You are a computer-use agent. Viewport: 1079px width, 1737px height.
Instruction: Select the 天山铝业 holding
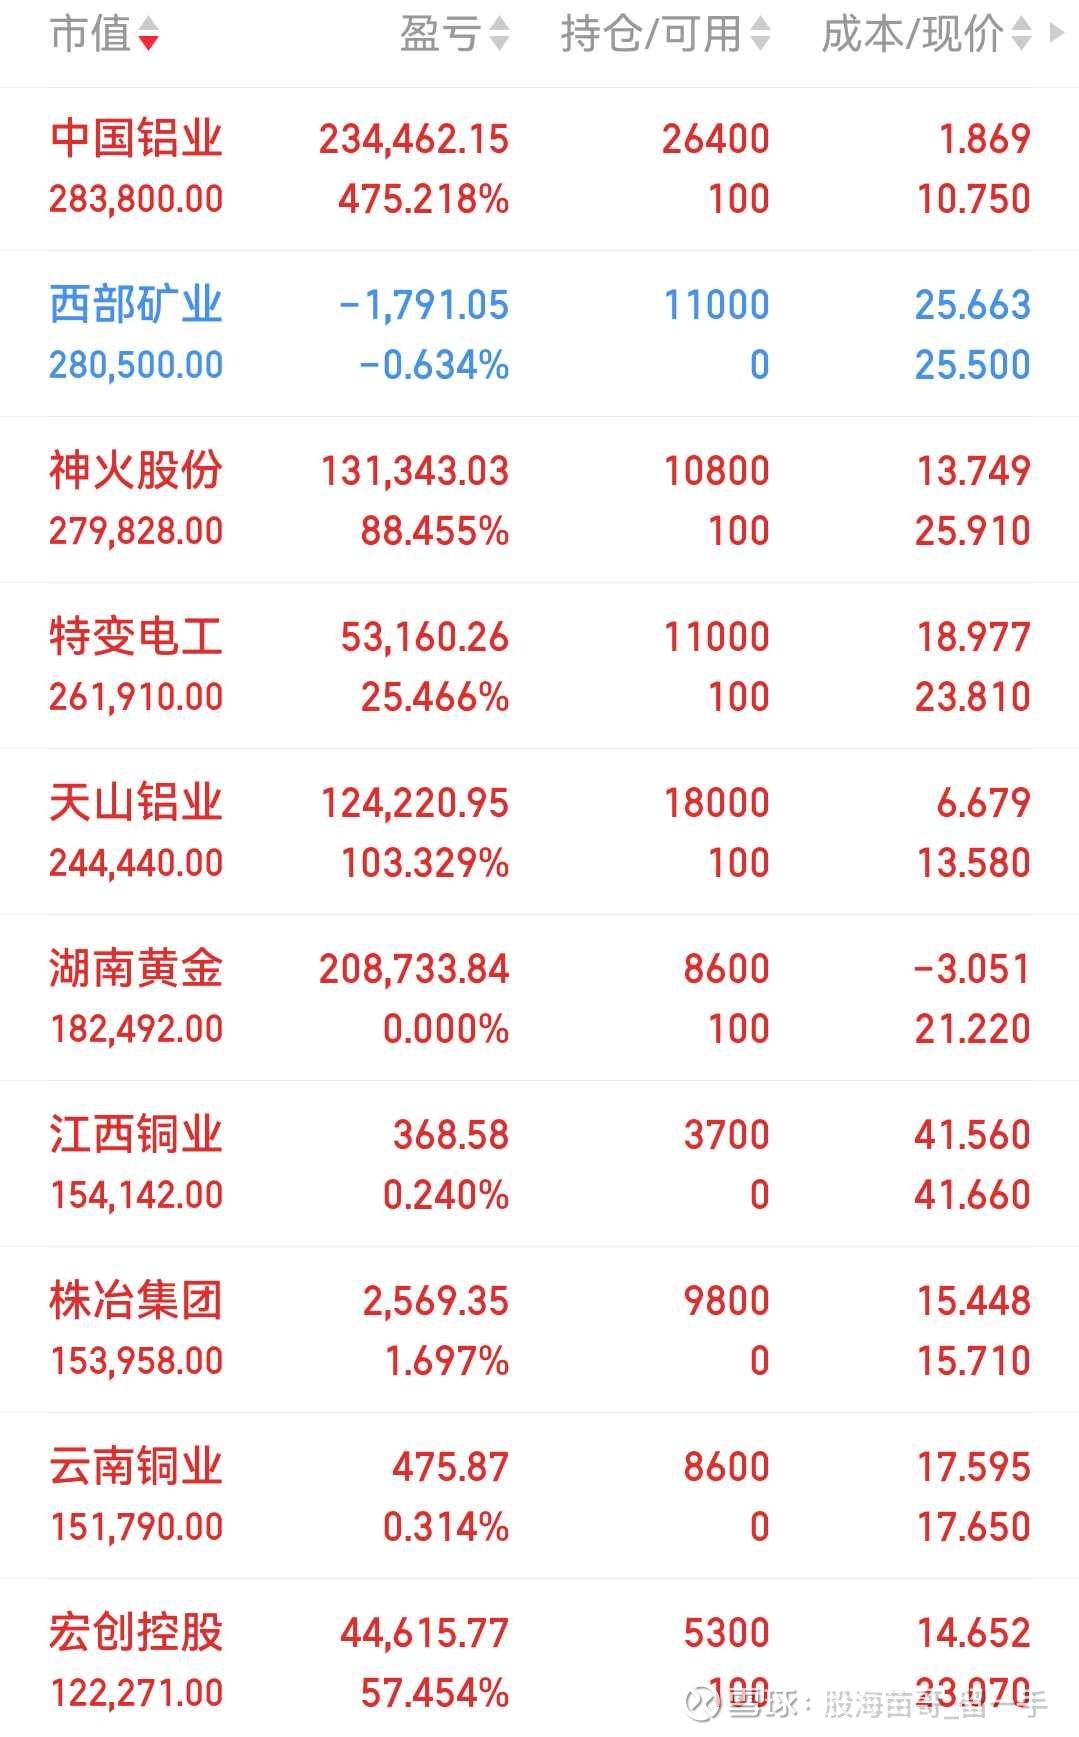pyautogui.click(x=136, y=803)
